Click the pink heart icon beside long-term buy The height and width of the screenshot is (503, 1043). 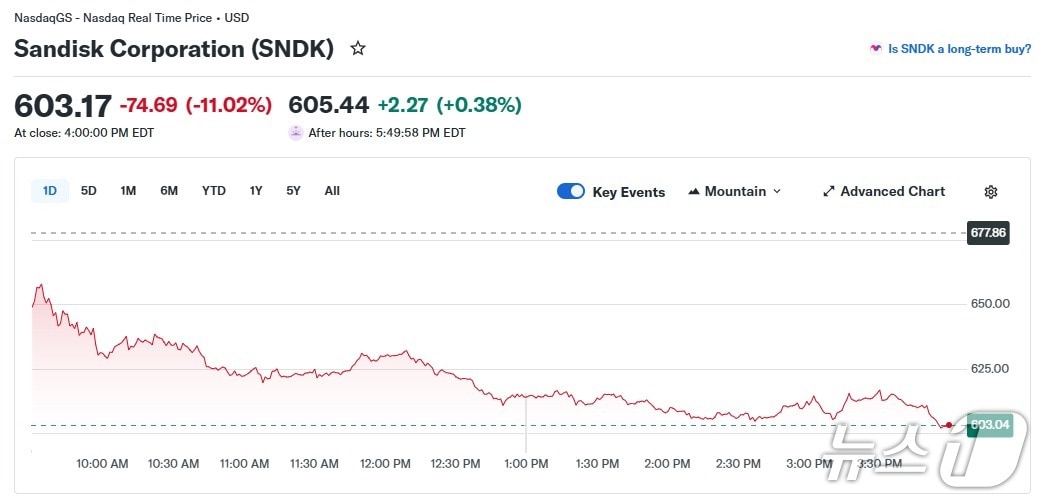876,48
